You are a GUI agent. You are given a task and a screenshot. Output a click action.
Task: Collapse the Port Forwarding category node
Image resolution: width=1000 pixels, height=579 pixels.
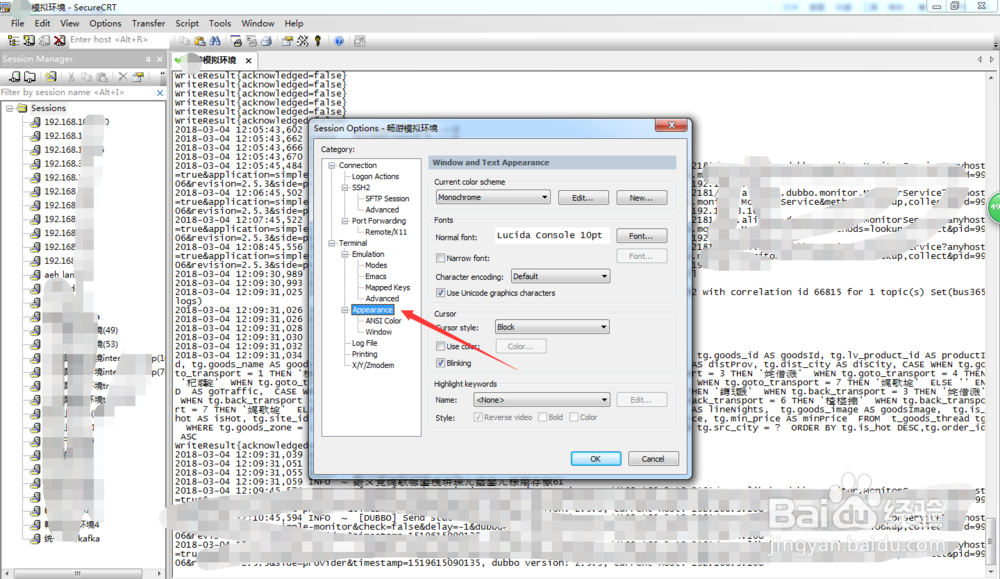coord(344,221)
